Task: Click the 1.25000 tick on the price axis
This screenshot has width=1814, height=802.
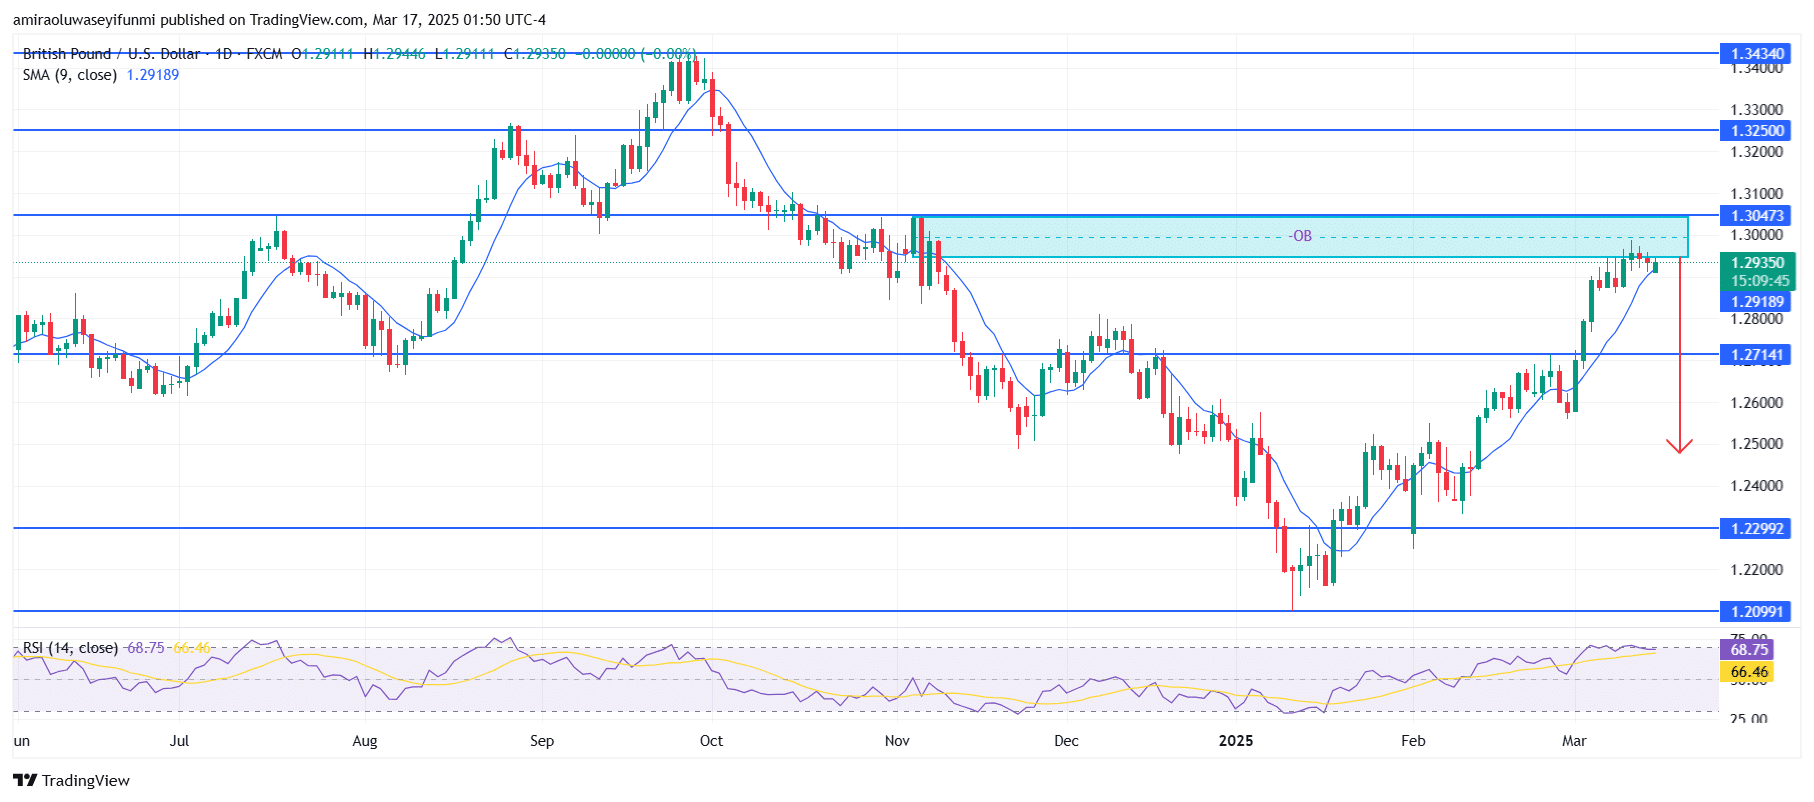Action: [1757, 444]
